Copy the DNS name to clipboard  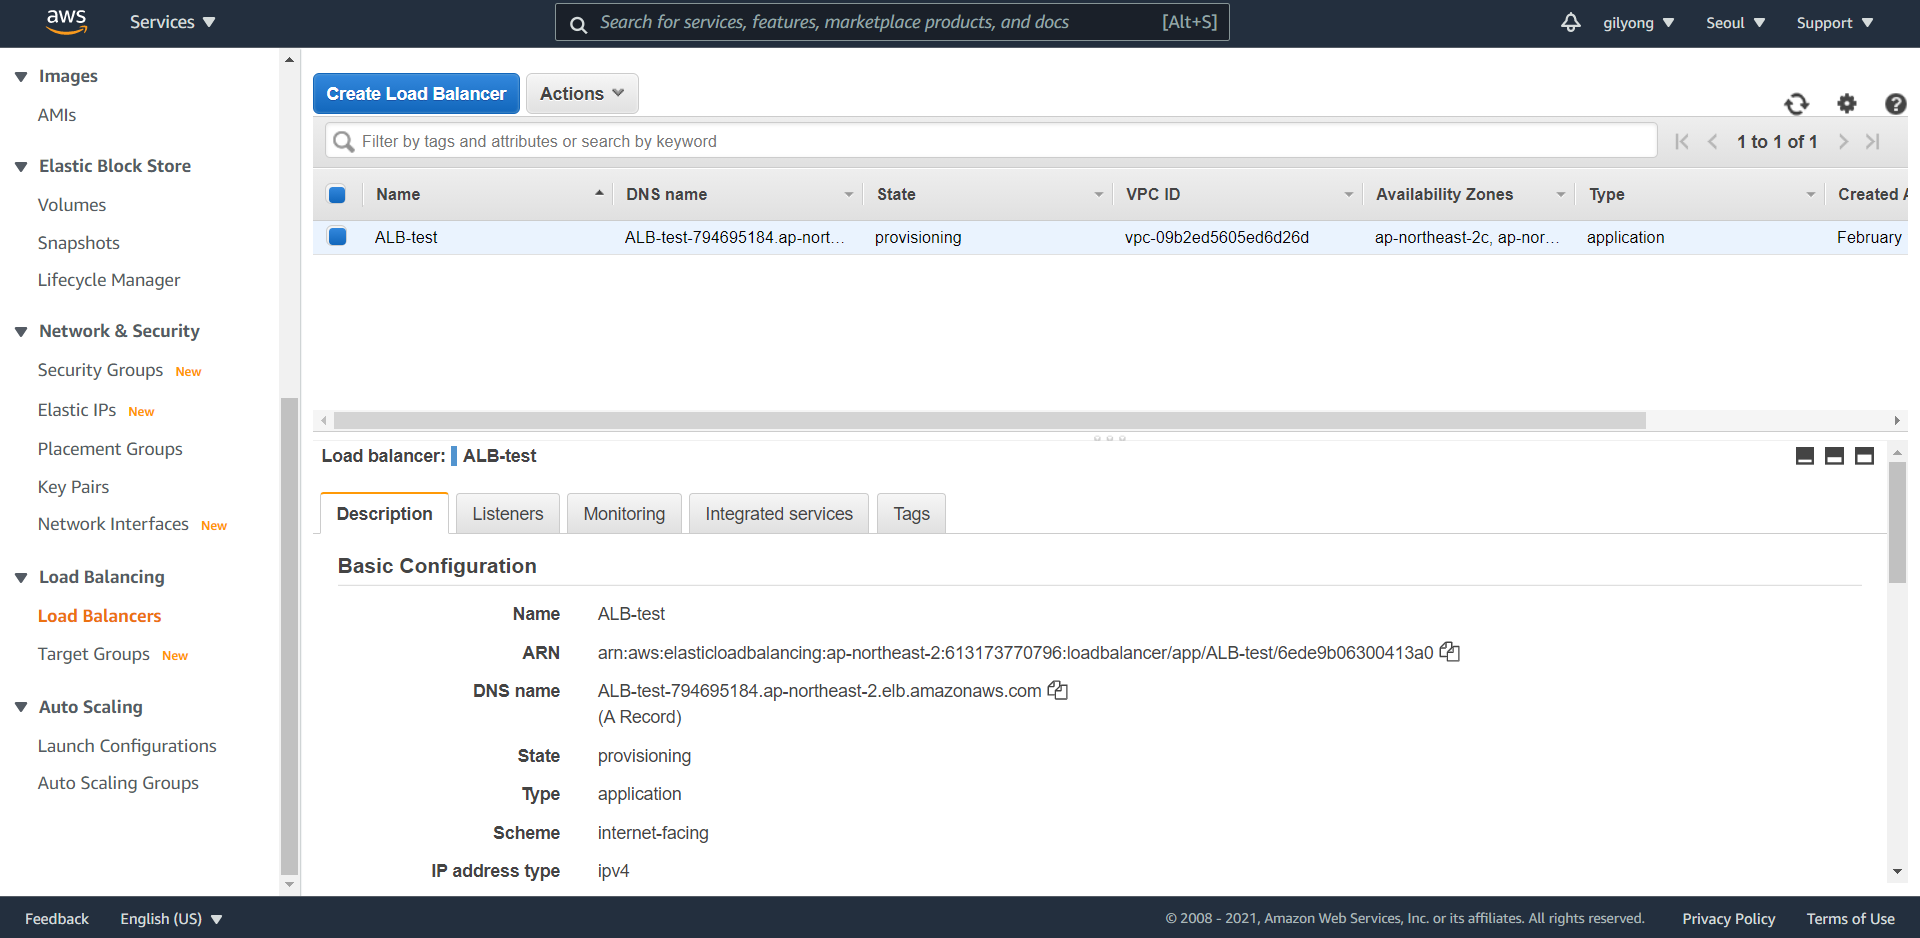pyautogui.click(x=1058, y=690)
